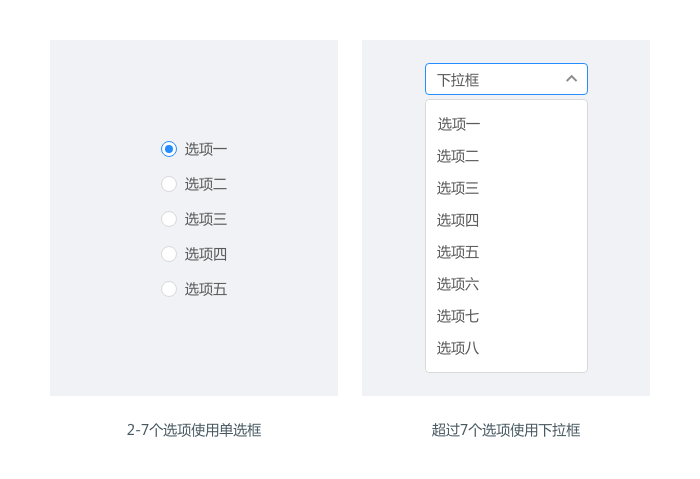Click the 选项五 radio label text
The height and width of the screenshot is (479, 700).
point(206,289)
